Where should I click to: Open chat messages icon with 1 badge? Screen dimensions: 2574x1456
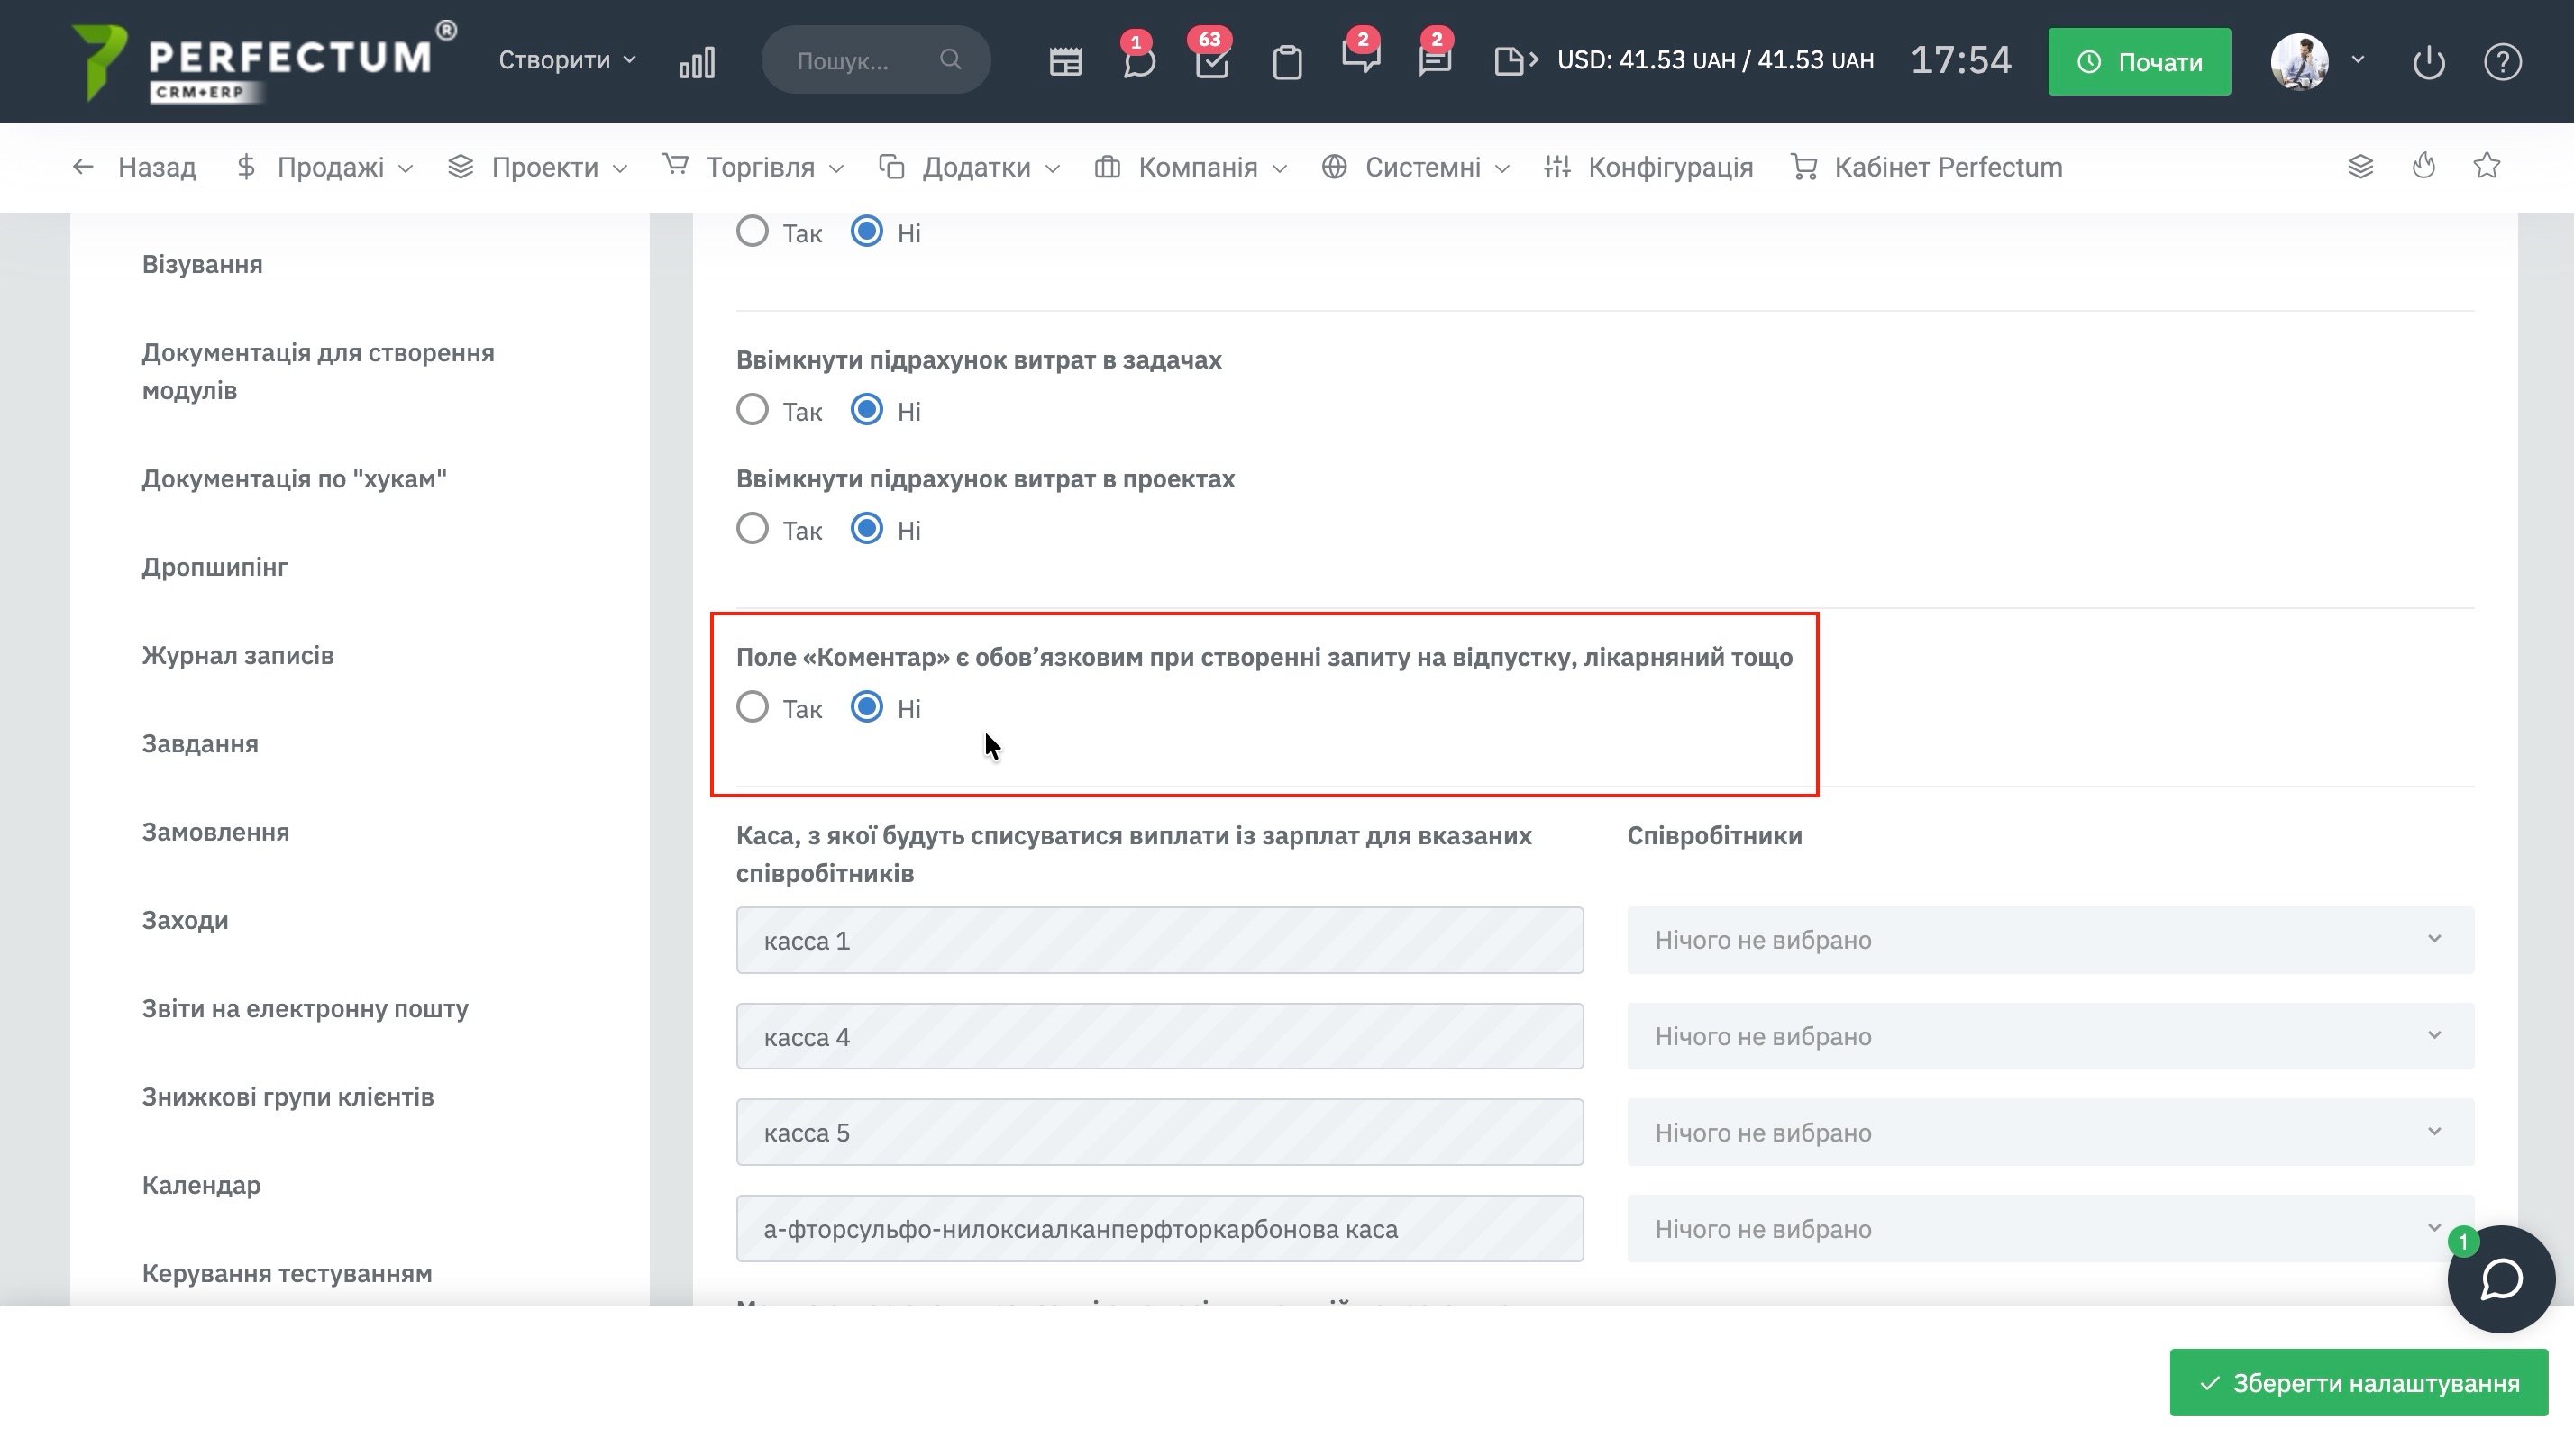pos(1138,62)
